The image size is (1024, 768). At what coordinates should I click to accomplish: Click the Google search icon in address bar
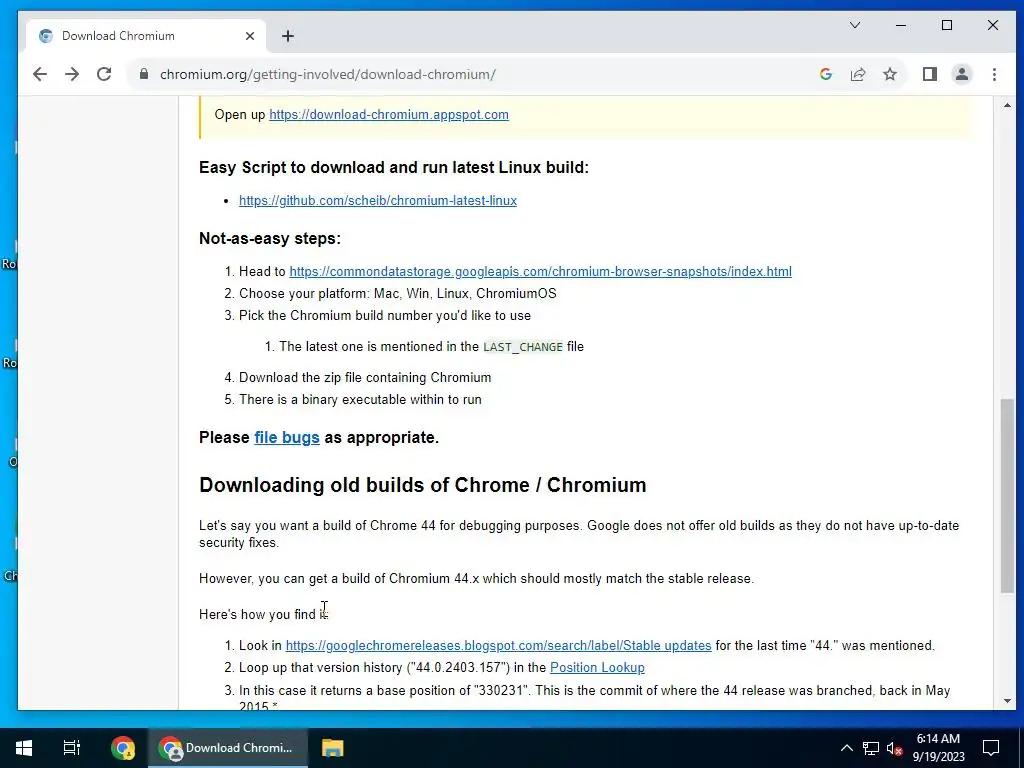coord(825,74)
